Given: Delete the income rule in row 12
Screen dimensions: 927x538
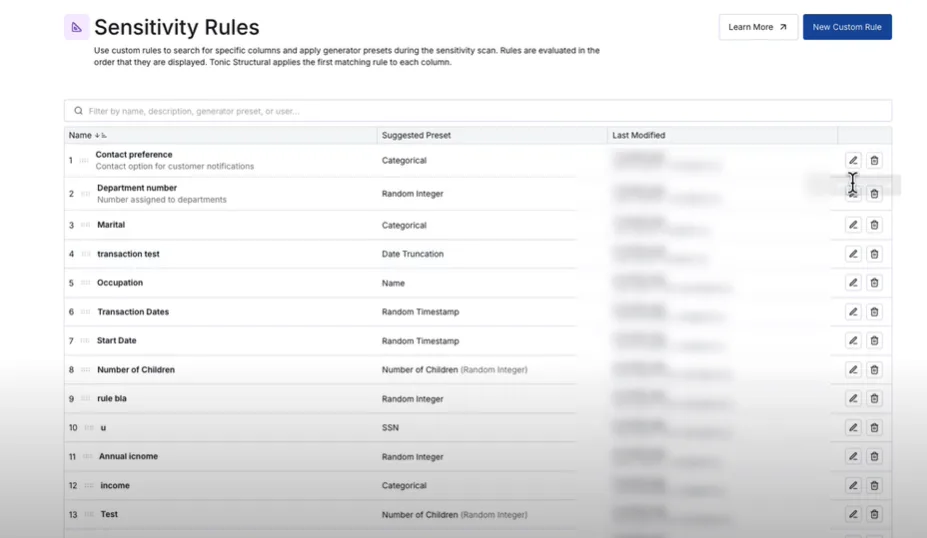Looking at the screenshot, I should [x=874, y=485].
